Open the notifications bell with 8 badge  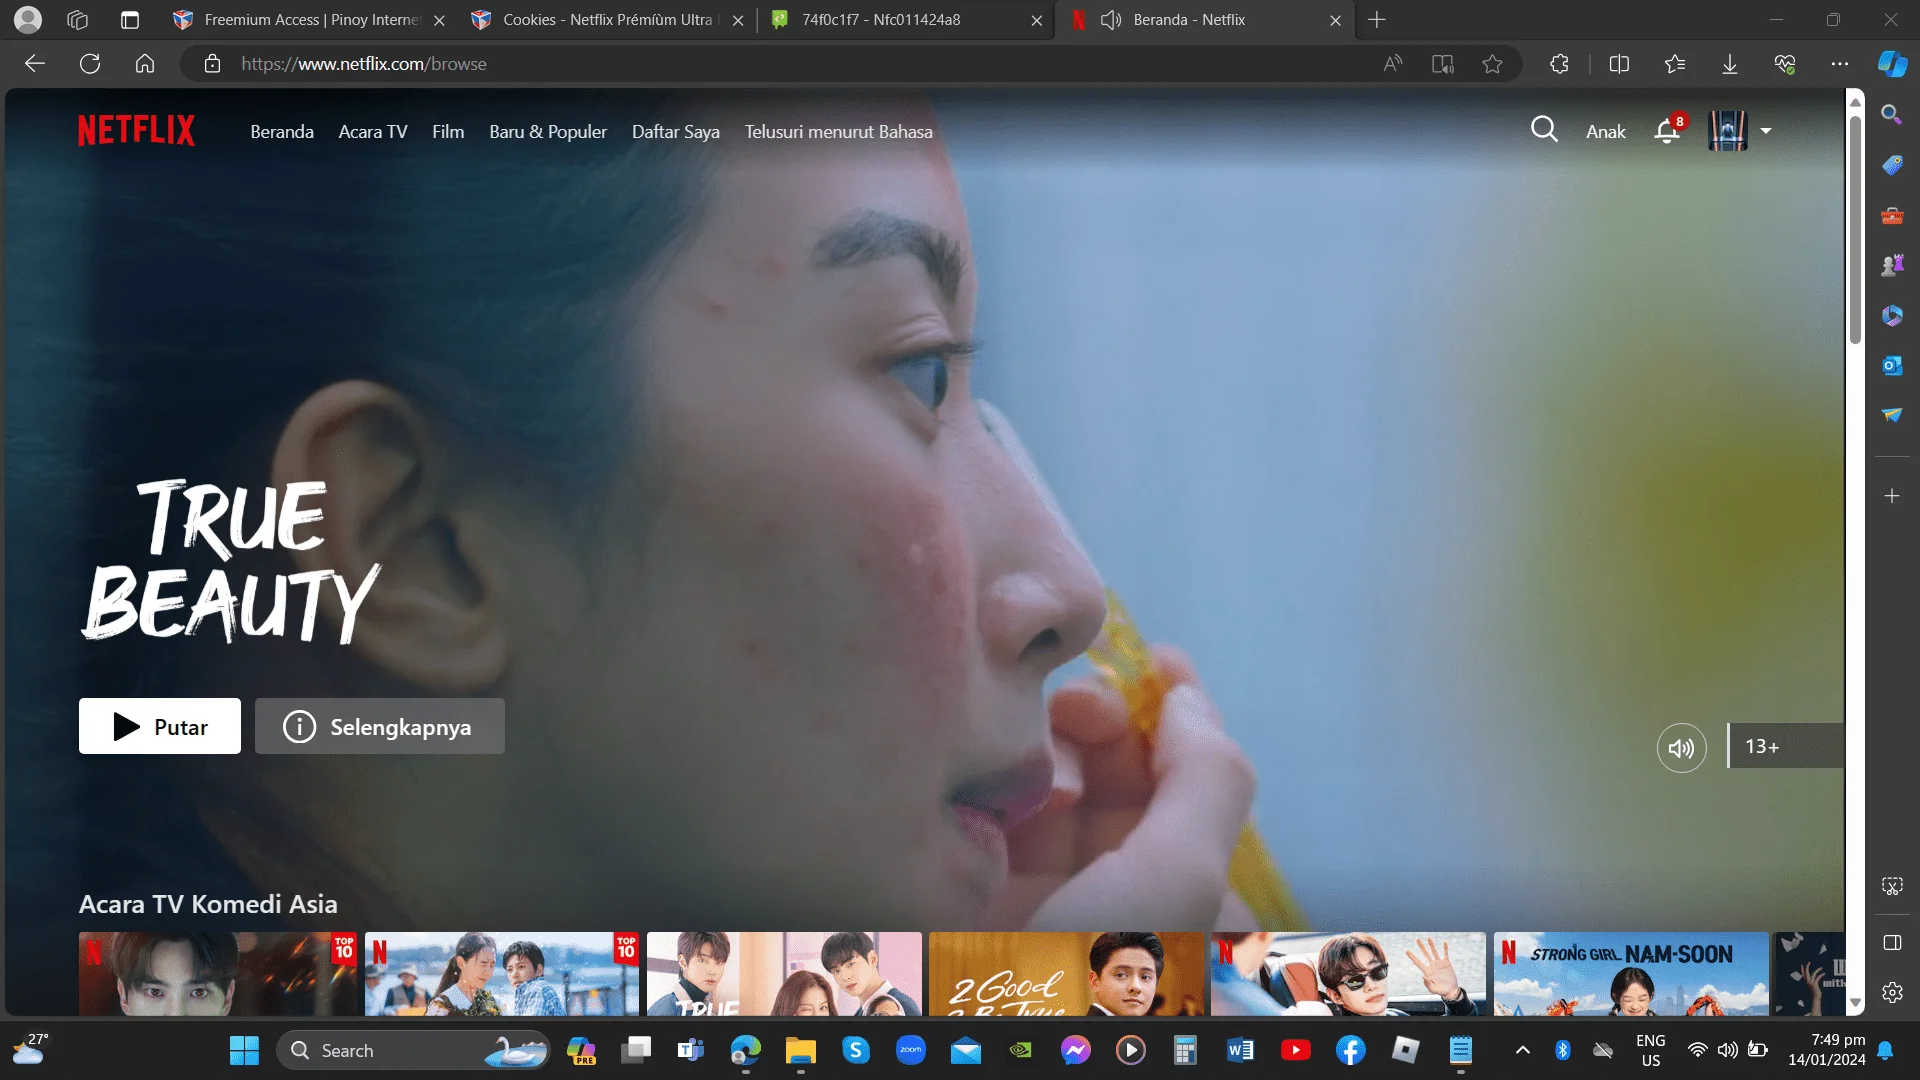(x=1668, y=130)
